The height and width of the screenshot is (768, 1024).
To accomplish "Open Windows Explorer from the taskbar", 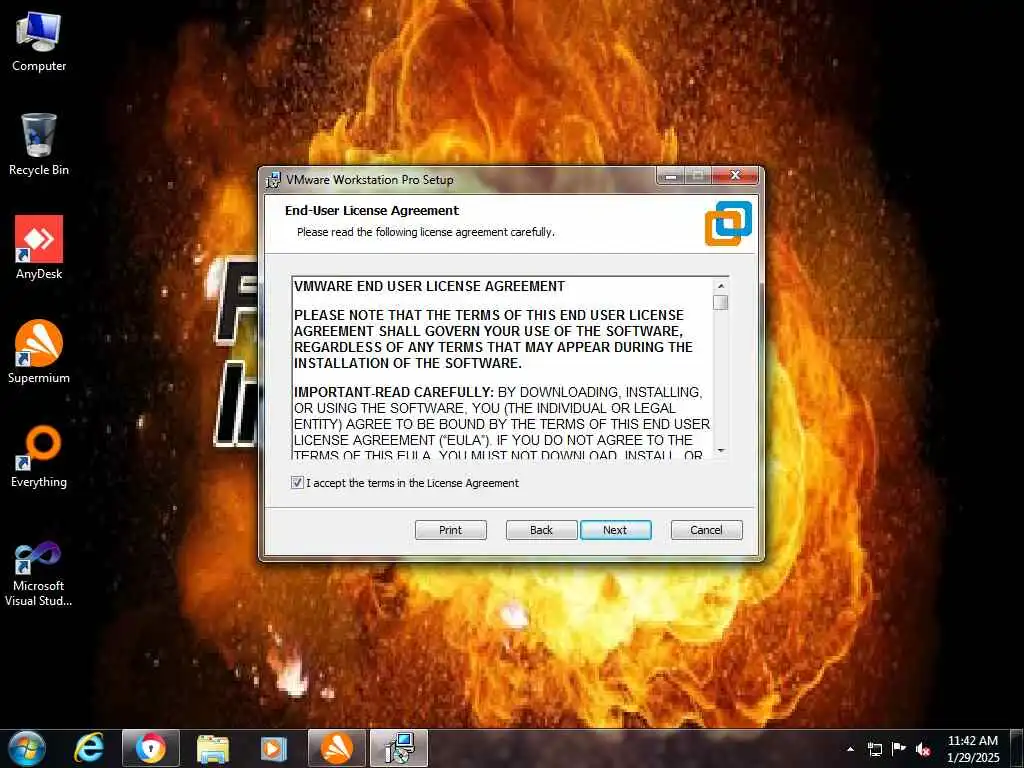I will click(x=213, y=748).
